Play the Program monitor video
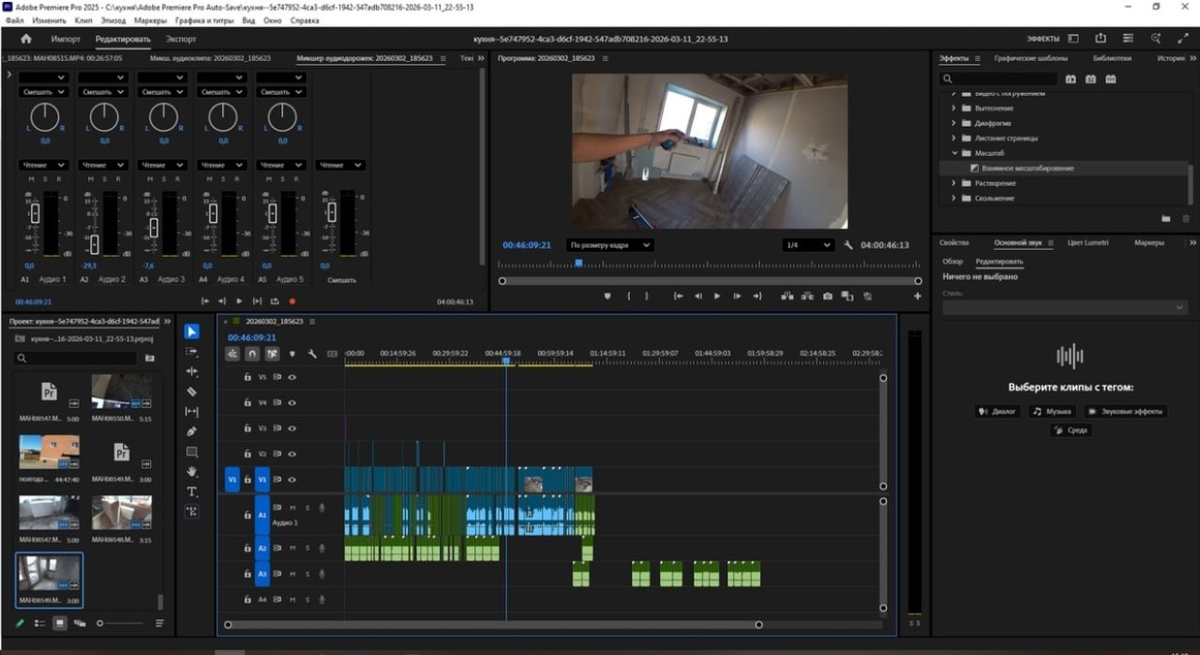Viewport: 1200px width, 655px height. 717,296
